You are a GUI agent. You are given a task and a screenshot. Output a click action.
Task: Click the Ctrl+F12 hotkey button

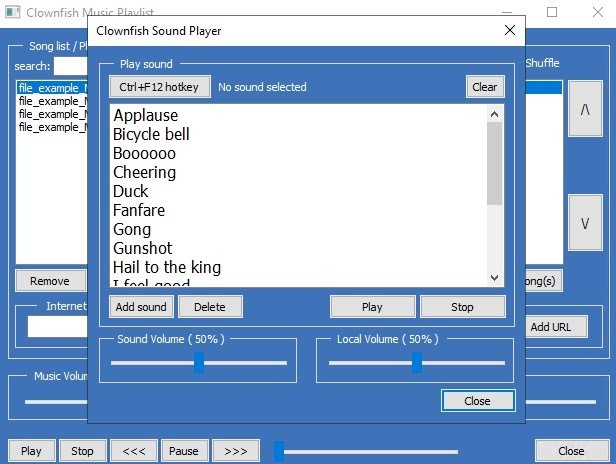coord(160,87)
